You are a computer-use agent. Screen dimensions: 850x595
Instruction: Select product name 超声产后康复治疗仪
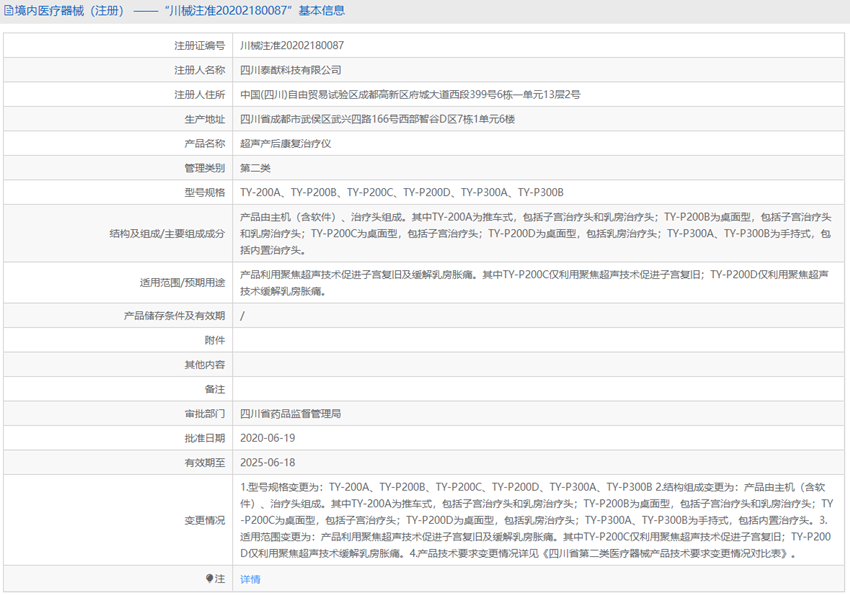286,144
